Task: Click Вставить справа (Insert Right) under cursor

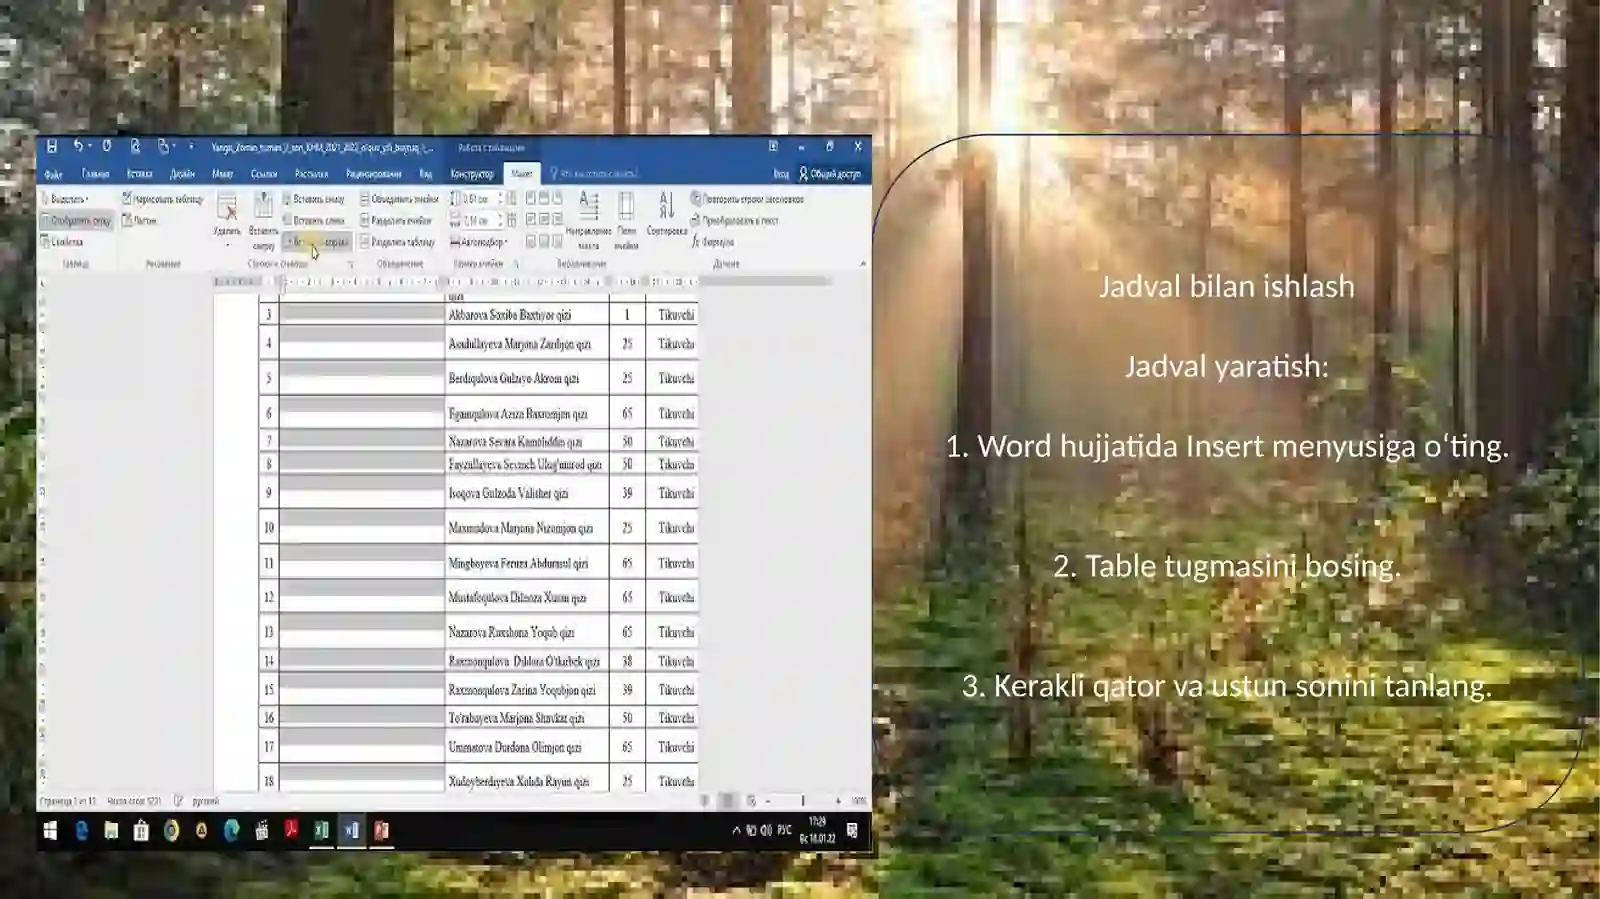Action: [316, 242]
